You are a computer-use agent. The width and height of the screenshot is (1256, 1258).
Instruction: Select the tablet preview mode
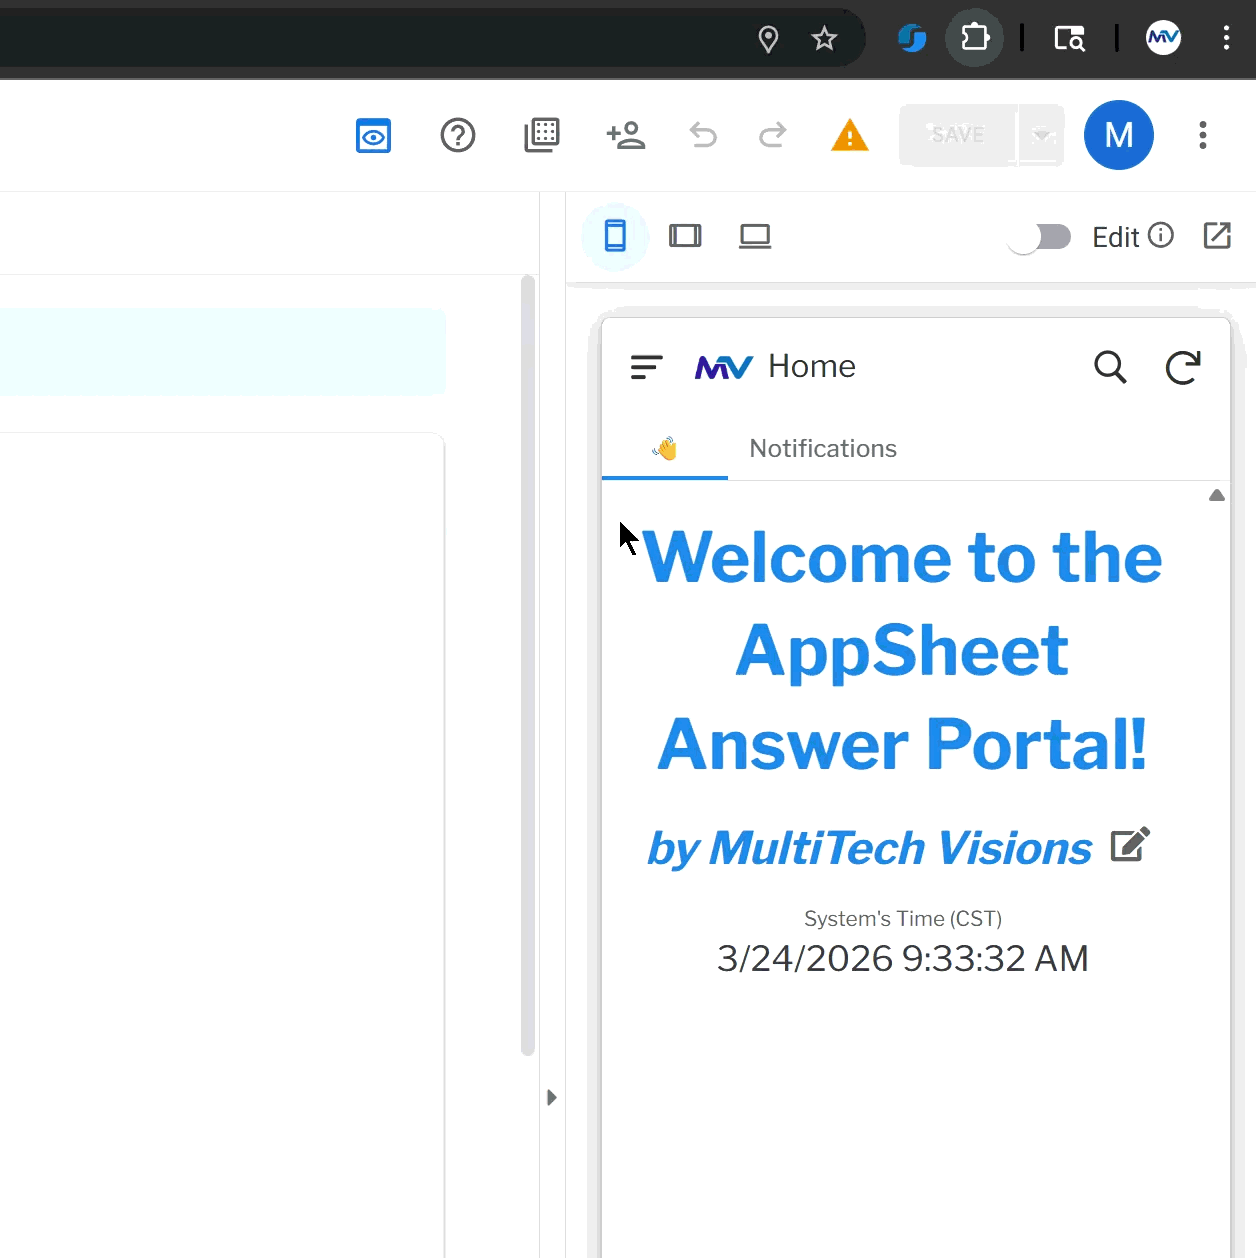click(685, 236)
